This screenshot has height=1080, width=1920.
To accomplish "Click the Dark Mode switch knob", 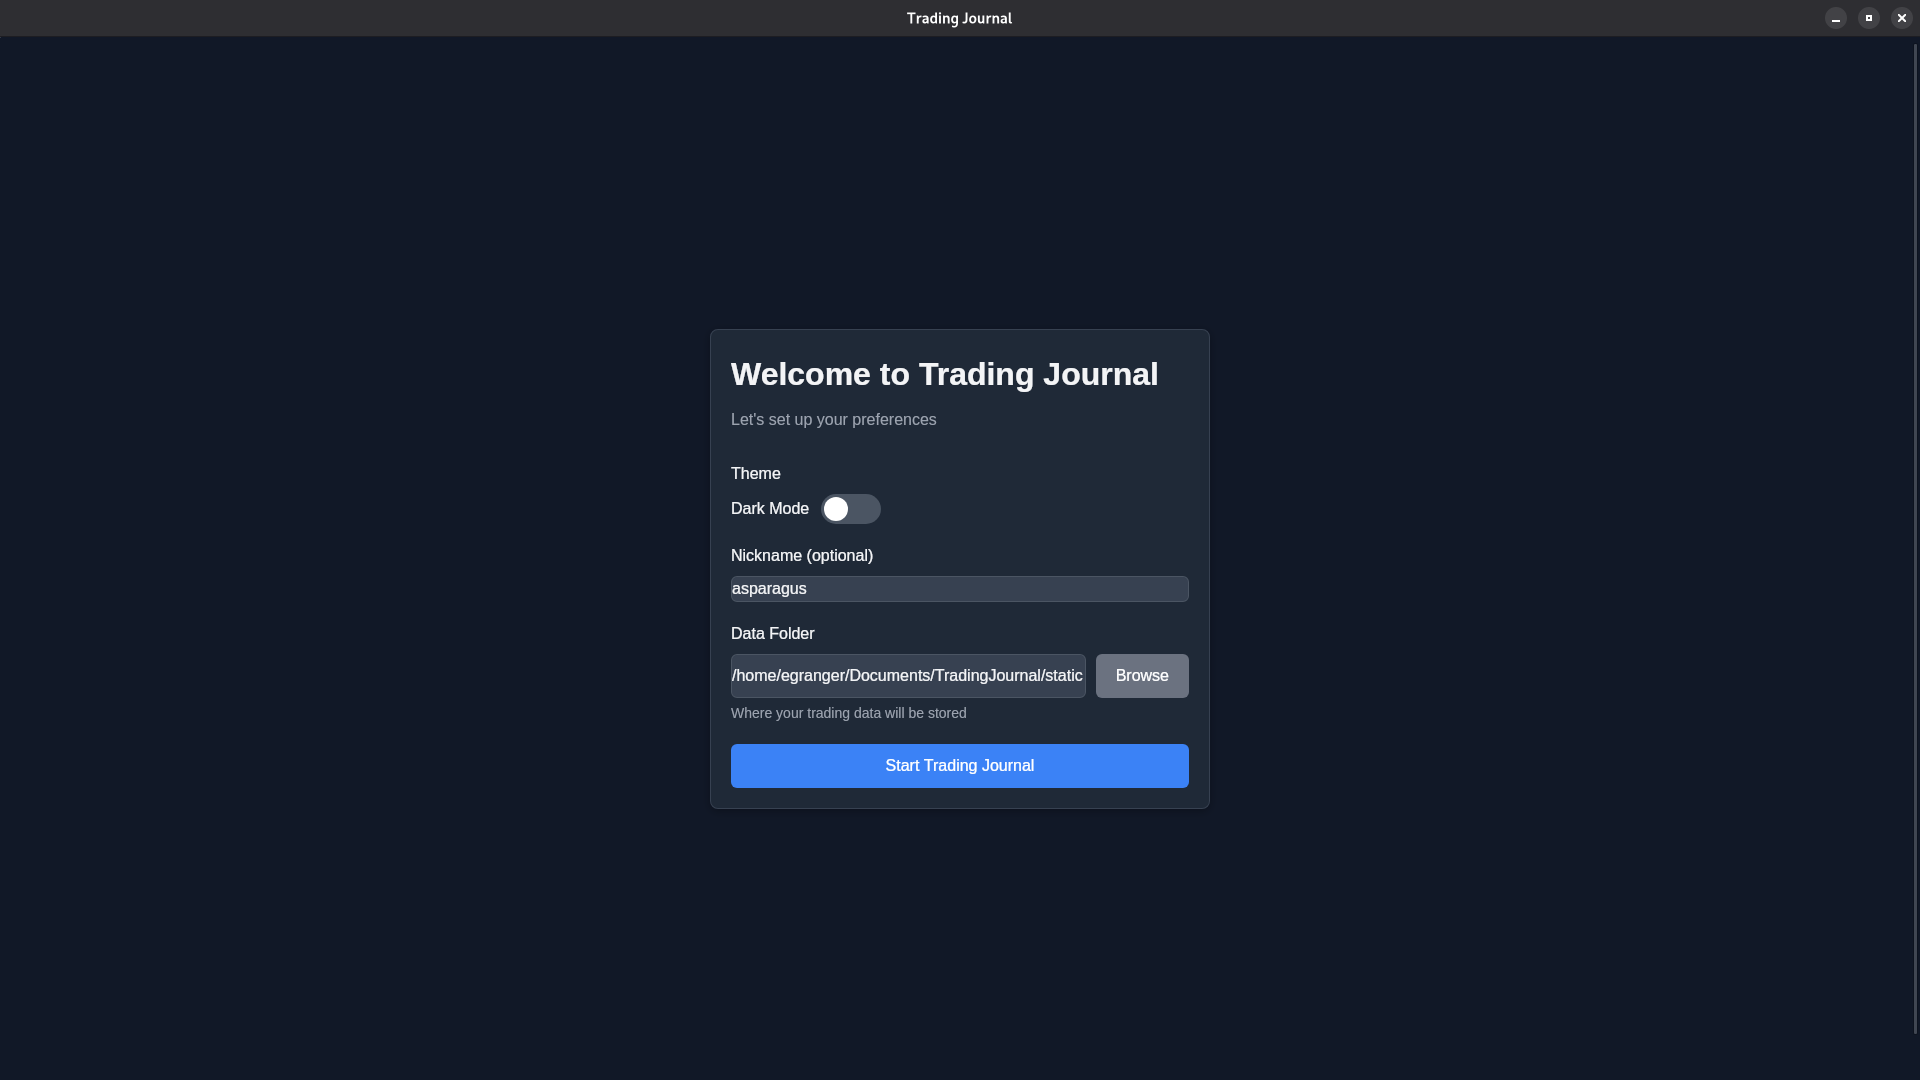I will click(x=836, y=509).
